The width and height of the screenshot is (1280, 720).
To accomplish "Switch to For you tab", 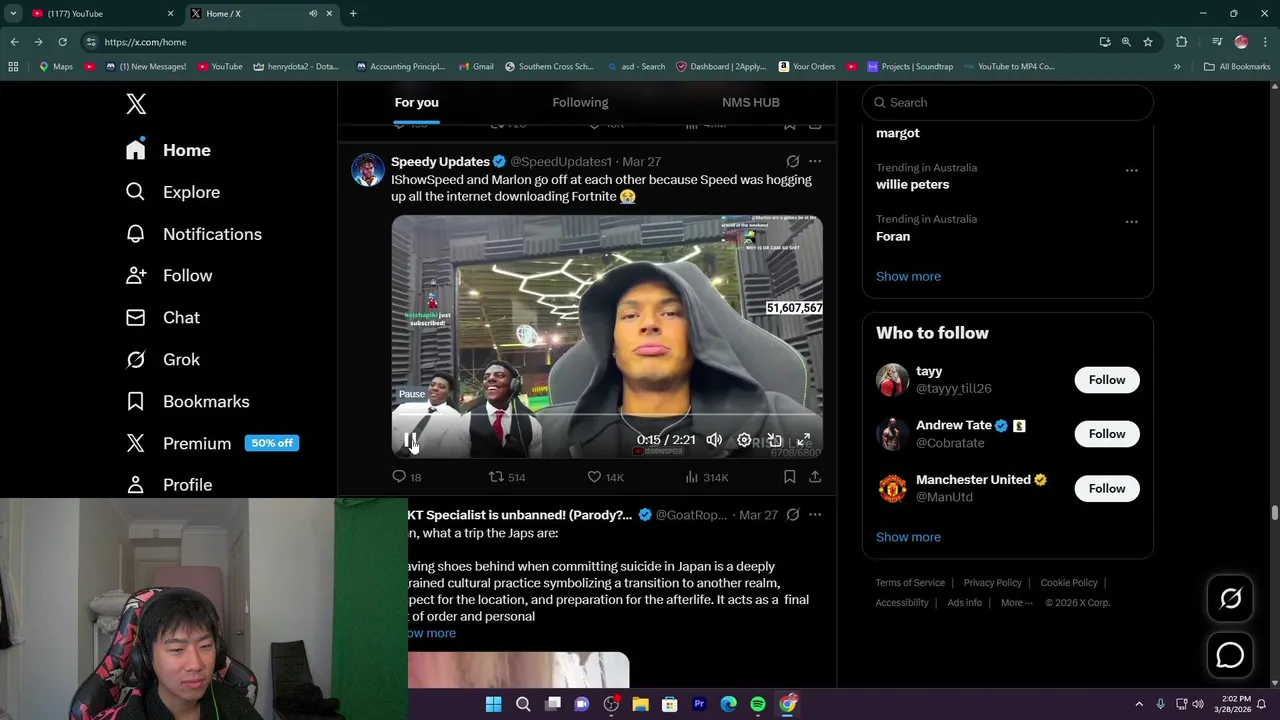I will click(416, 102).
